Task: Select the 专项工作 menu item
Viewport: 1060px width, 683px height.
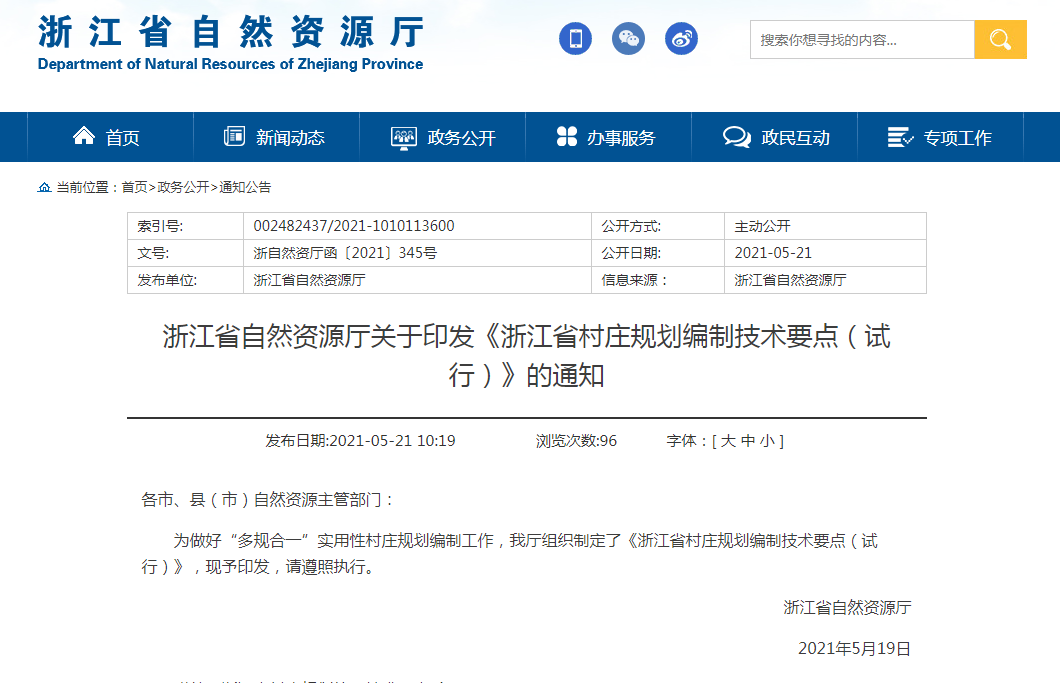Action: click(x=957, y=138)
